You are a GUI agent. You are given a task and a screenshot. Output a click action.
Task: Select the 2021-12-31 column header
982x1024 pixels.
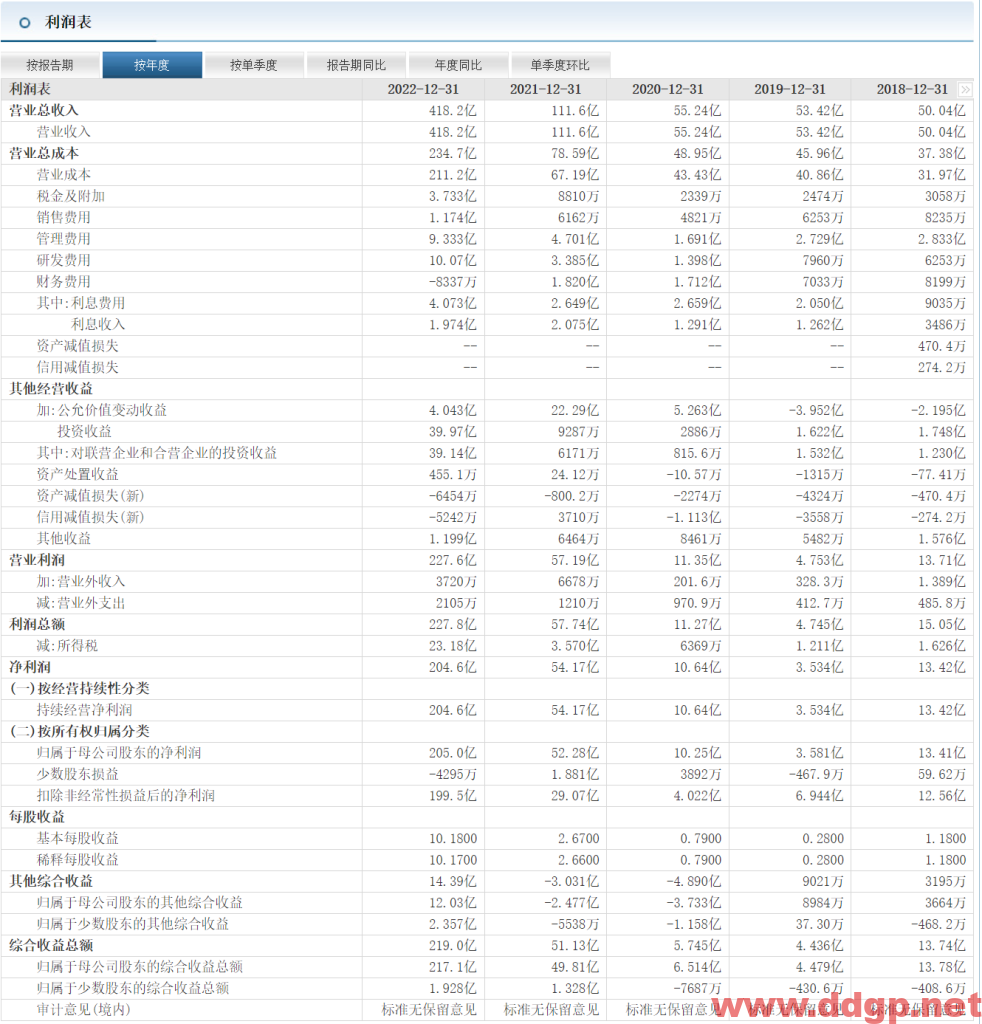point(545,89)
